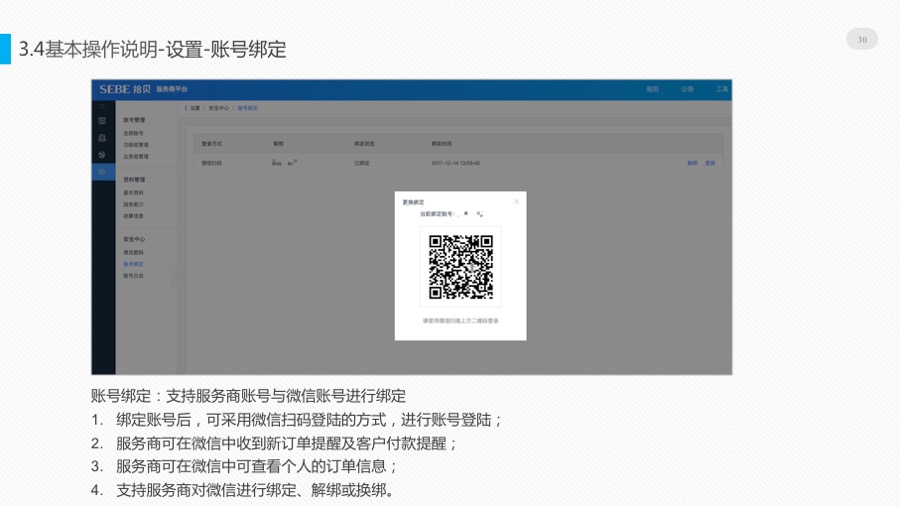The height and width of the screenshot is (506, 900).
Task: Click the 2017-12-14 13:59:45 timestamp cell
Action: pos(456,164)
